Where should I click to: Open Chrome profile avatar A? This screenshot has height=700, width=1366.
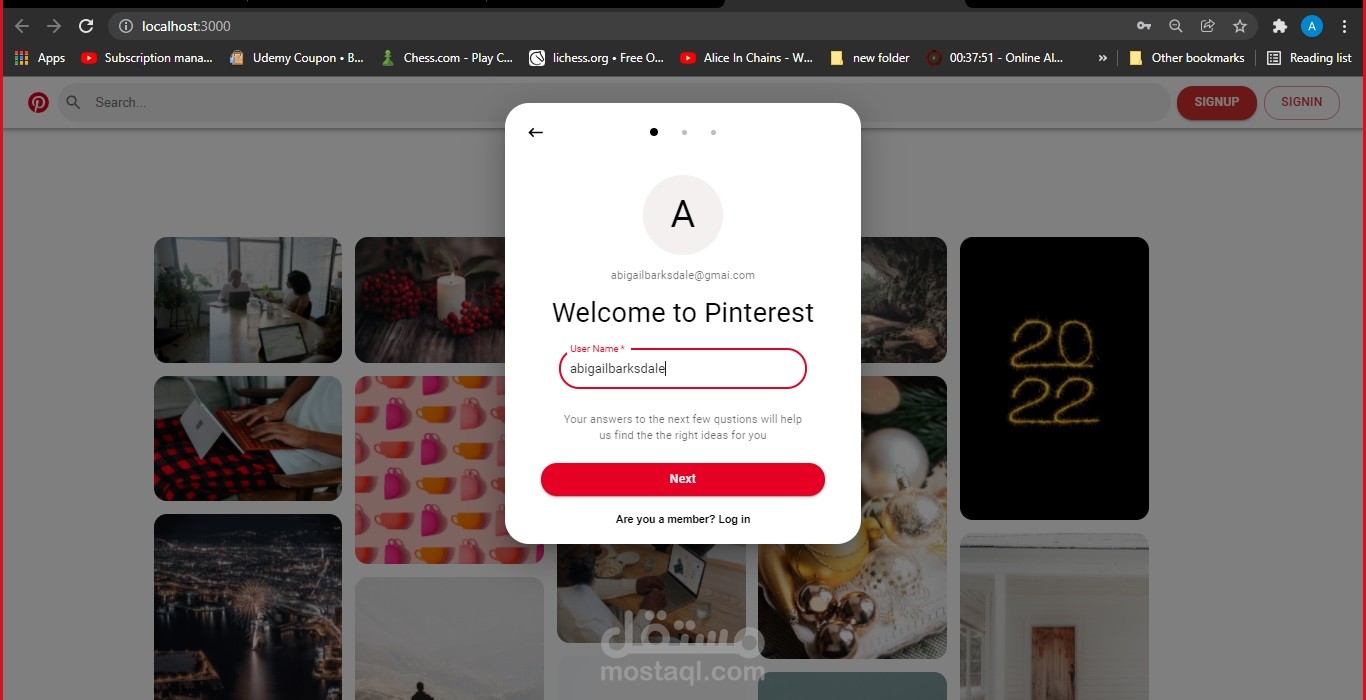click(x=1312, y=26)
